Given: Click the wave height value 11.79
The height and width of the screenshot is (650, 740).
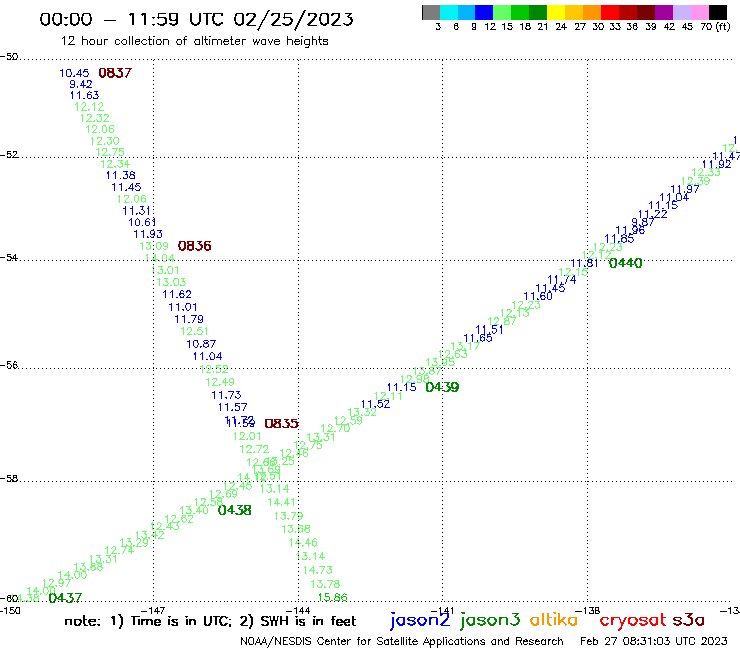Looking at the screenshot, I should click(189, 319).
